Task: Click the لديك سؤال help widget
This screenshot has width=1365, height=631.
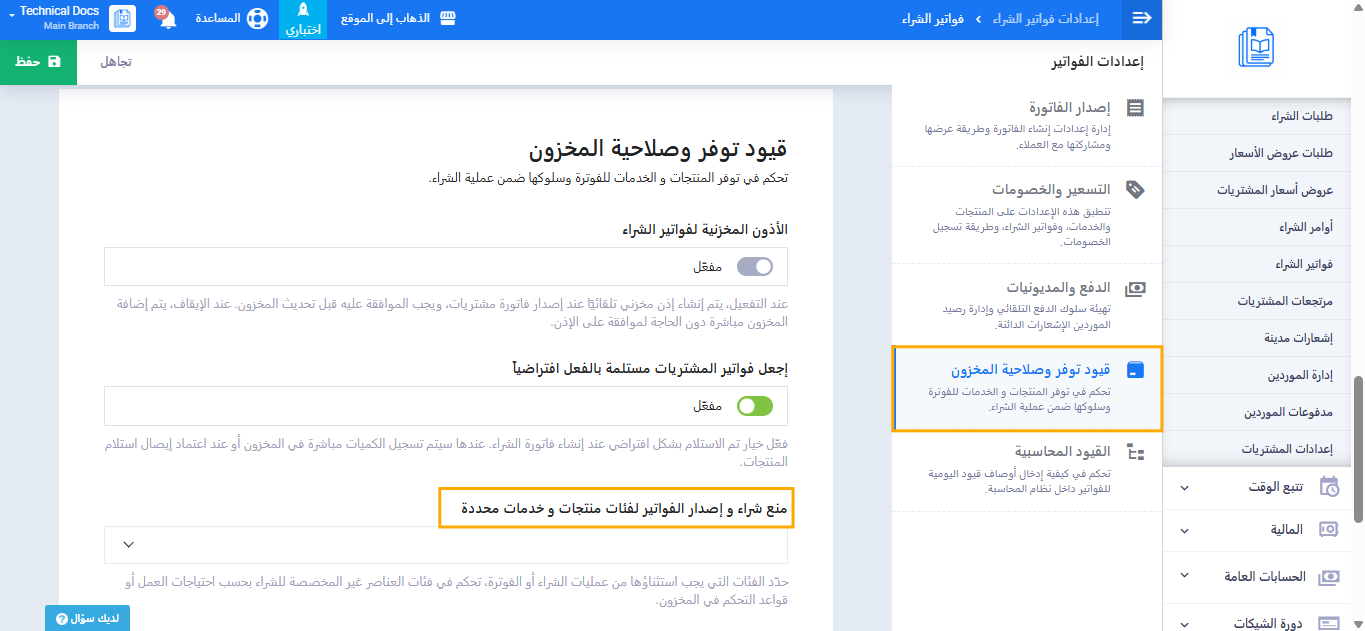Action: tap(87, 619)
